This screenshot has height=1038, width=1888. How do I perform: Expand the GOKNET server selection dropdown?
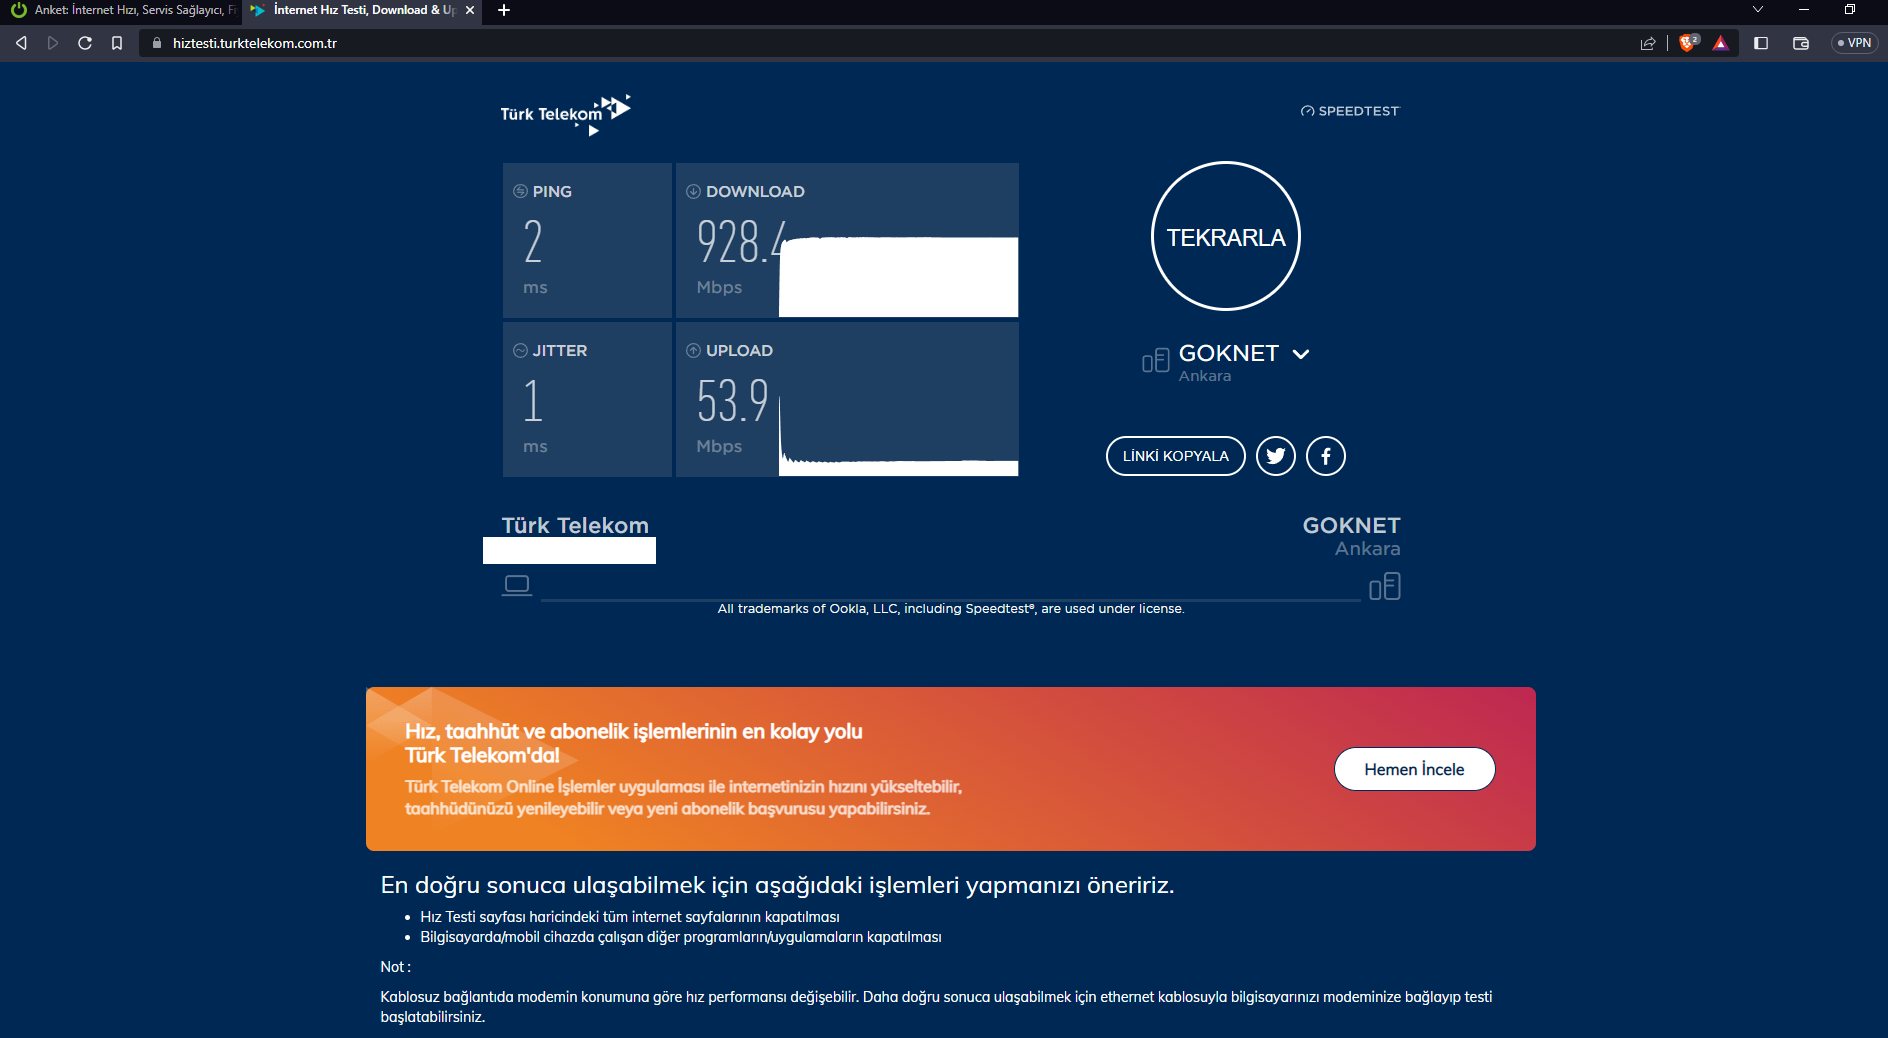coord(1301,354)
